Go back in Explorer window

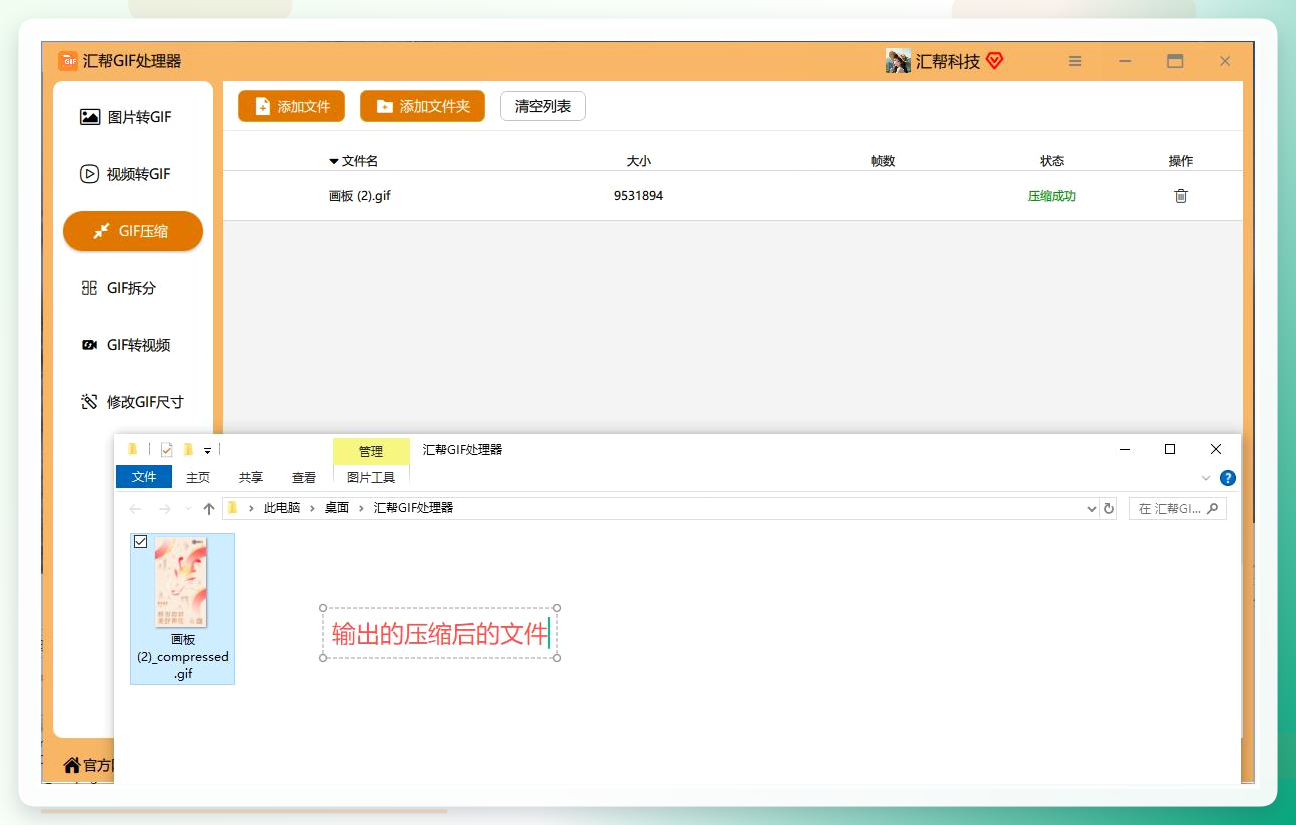coord(135,508)
